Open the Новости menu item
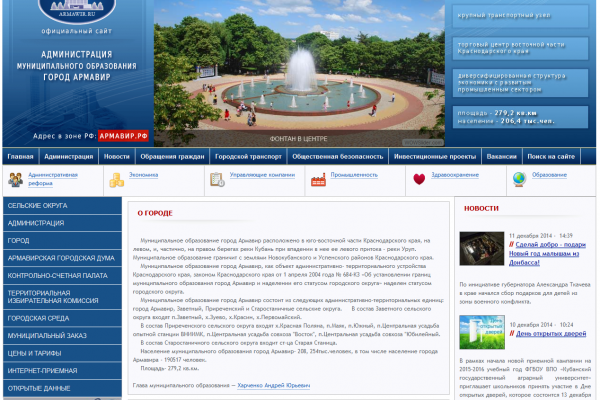 (117, 157)
